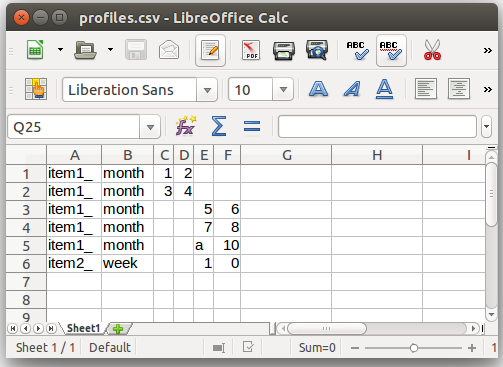Click cell D2 containing 4
Screen dimensions: 503x367
click(x=184, y=192)
